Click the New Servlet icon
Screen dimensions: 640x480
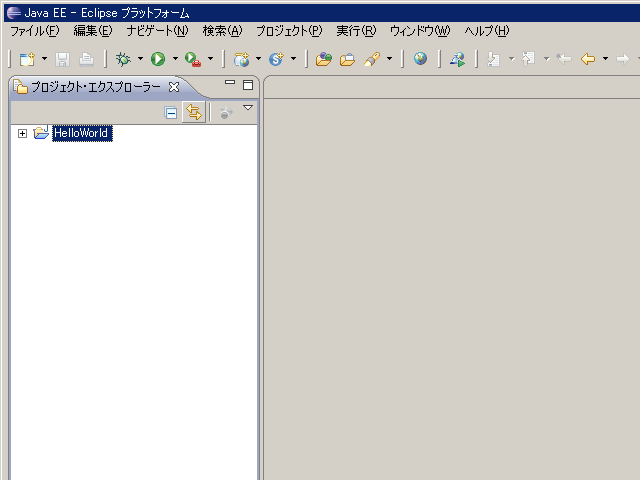pyautogui.click(x=276, y=59)
